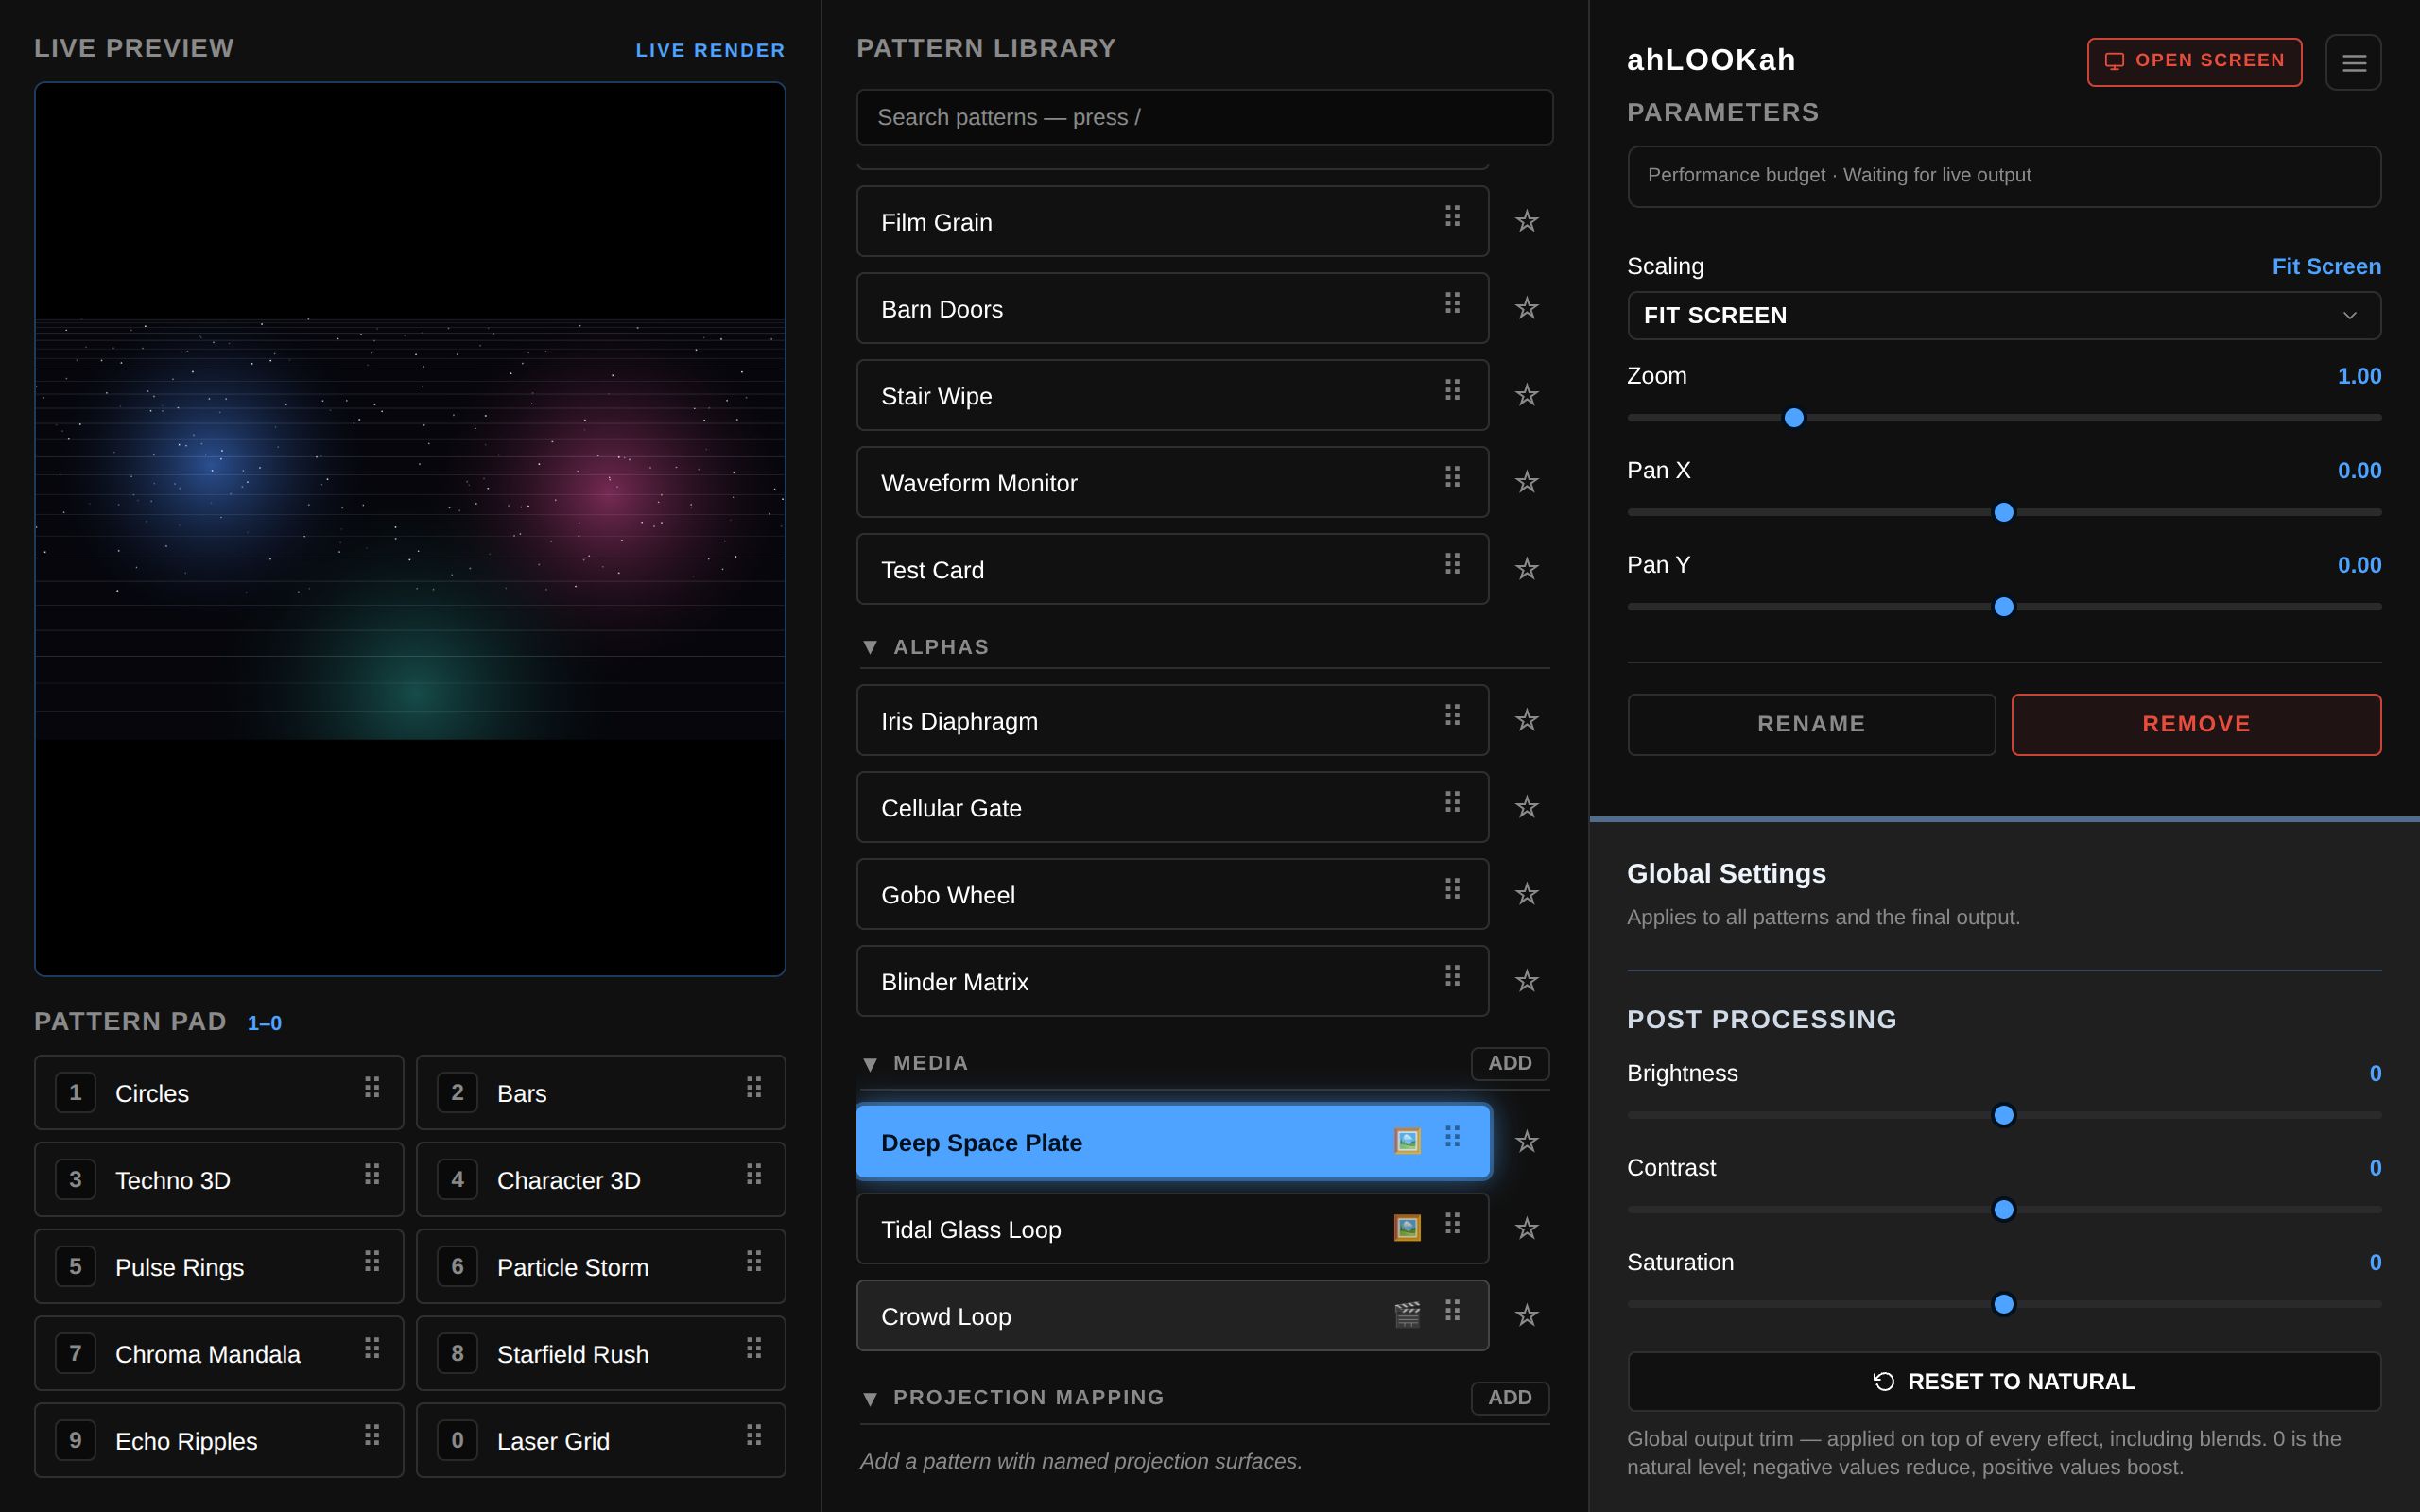The height and width of the screenshot is (1512, 2420).
Task: Click the live preview canvas
Action: [410, 529]
